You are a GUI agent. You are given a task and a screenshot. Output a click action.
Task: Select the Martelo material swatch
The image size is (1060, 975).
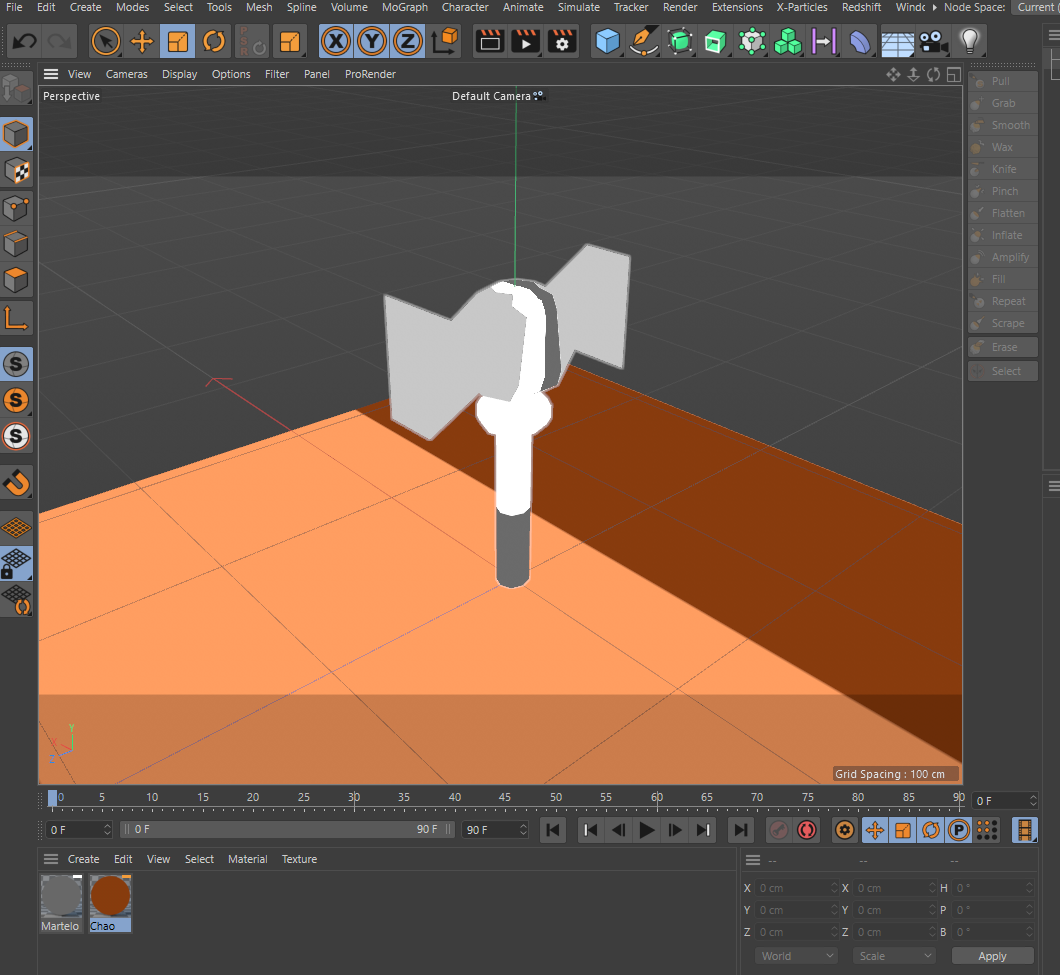61,903
